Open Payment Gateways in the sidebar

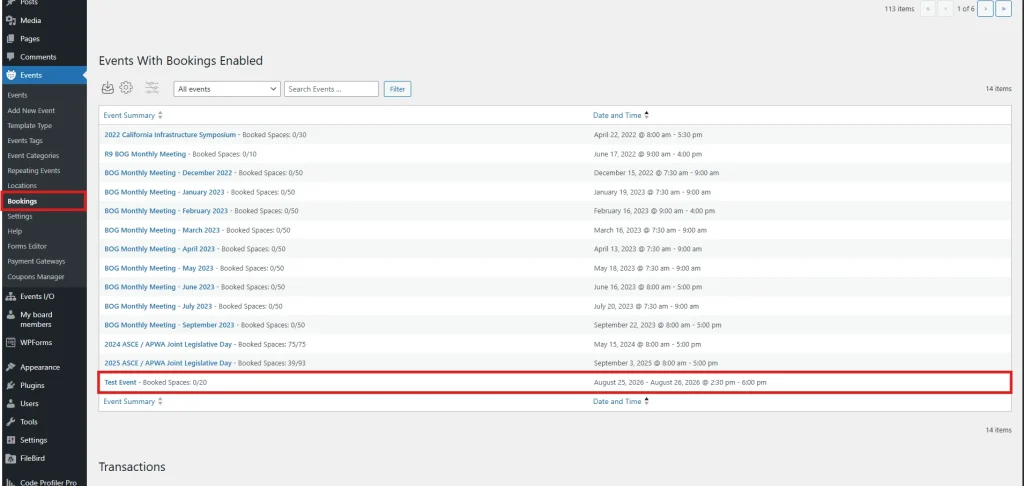(x=36, y=261)
